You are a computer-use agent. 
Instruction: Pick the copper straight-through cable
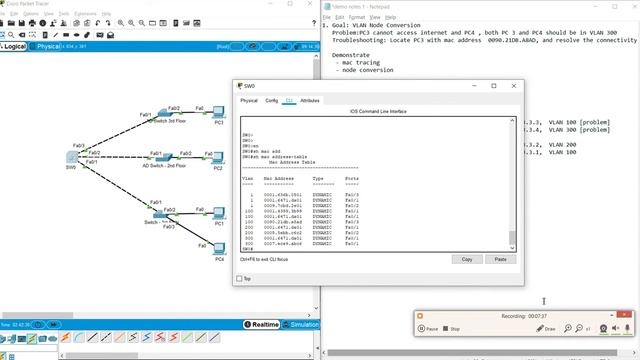92,337
